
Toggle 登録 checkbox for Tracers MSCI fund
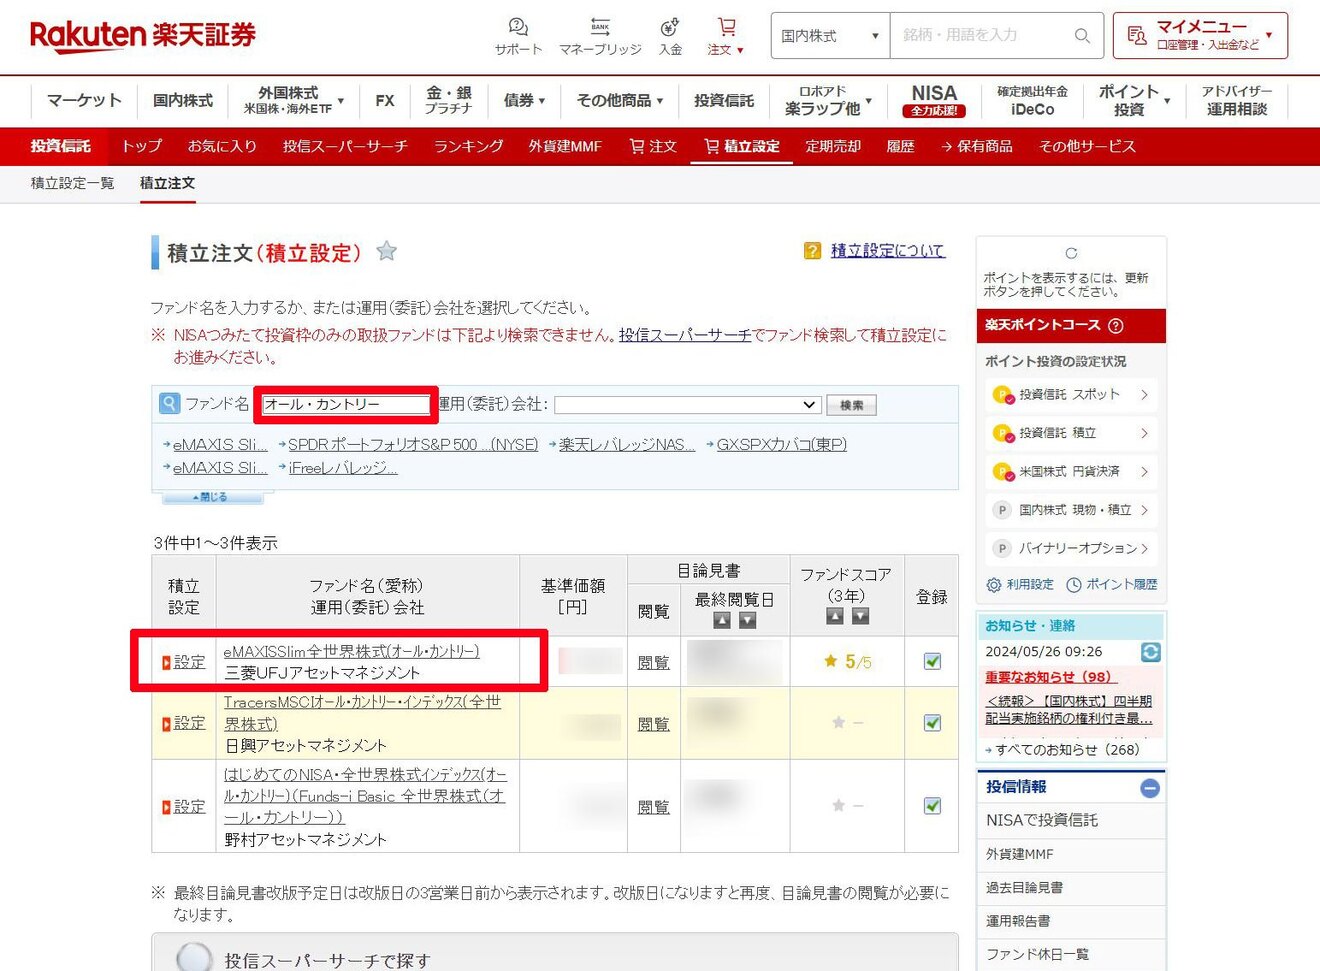(932, 723)
